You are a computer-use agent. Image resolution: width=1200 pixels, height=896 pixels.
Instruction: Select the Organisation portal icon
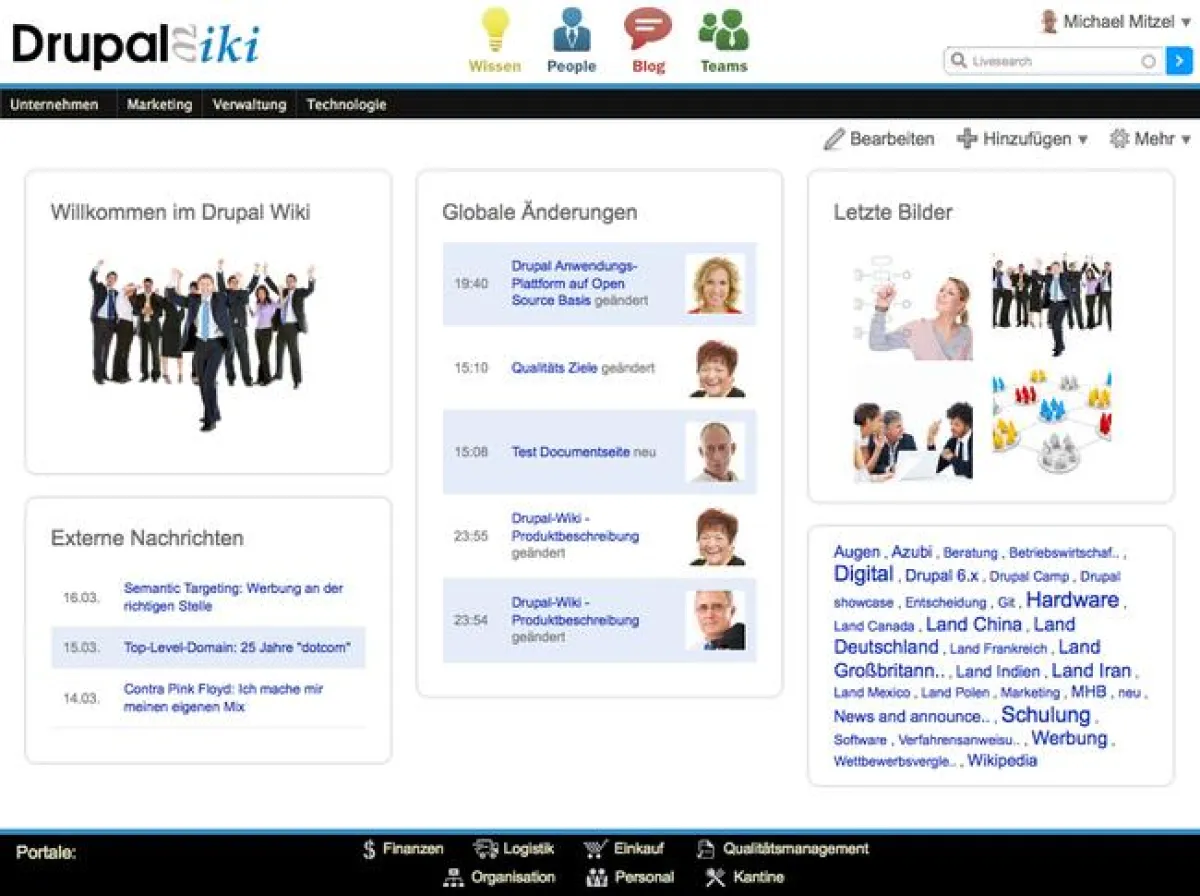453,877
